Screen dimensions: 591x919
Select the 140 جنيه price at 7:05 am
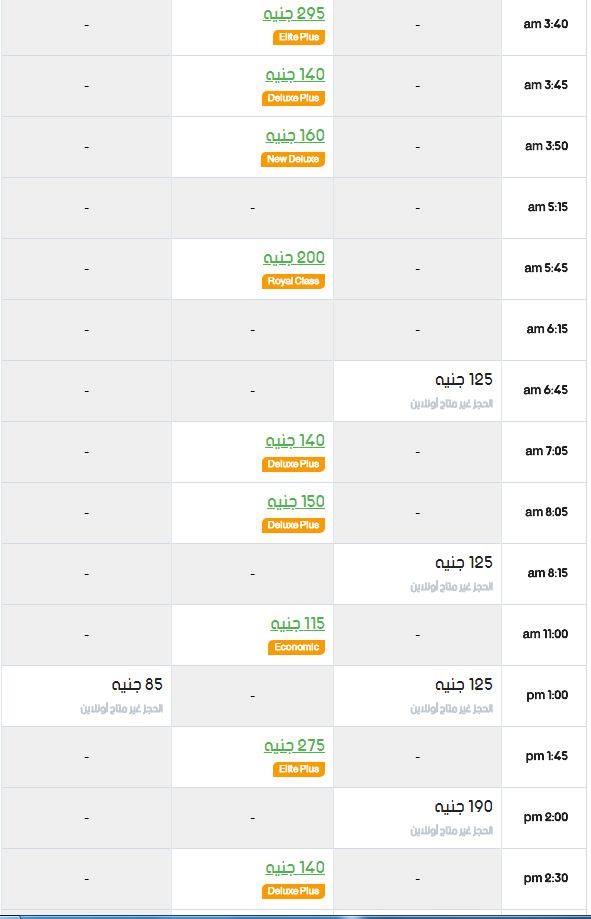coord(295,440)
